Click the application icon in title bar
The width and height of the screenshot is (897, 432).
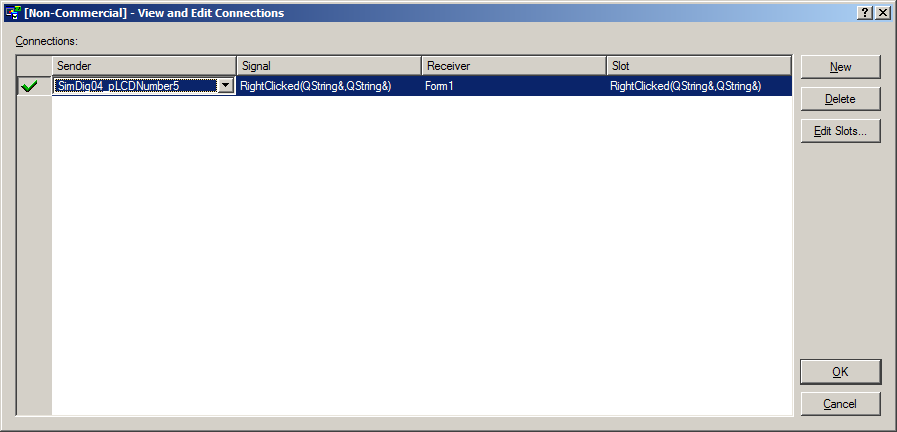[13, 13]
